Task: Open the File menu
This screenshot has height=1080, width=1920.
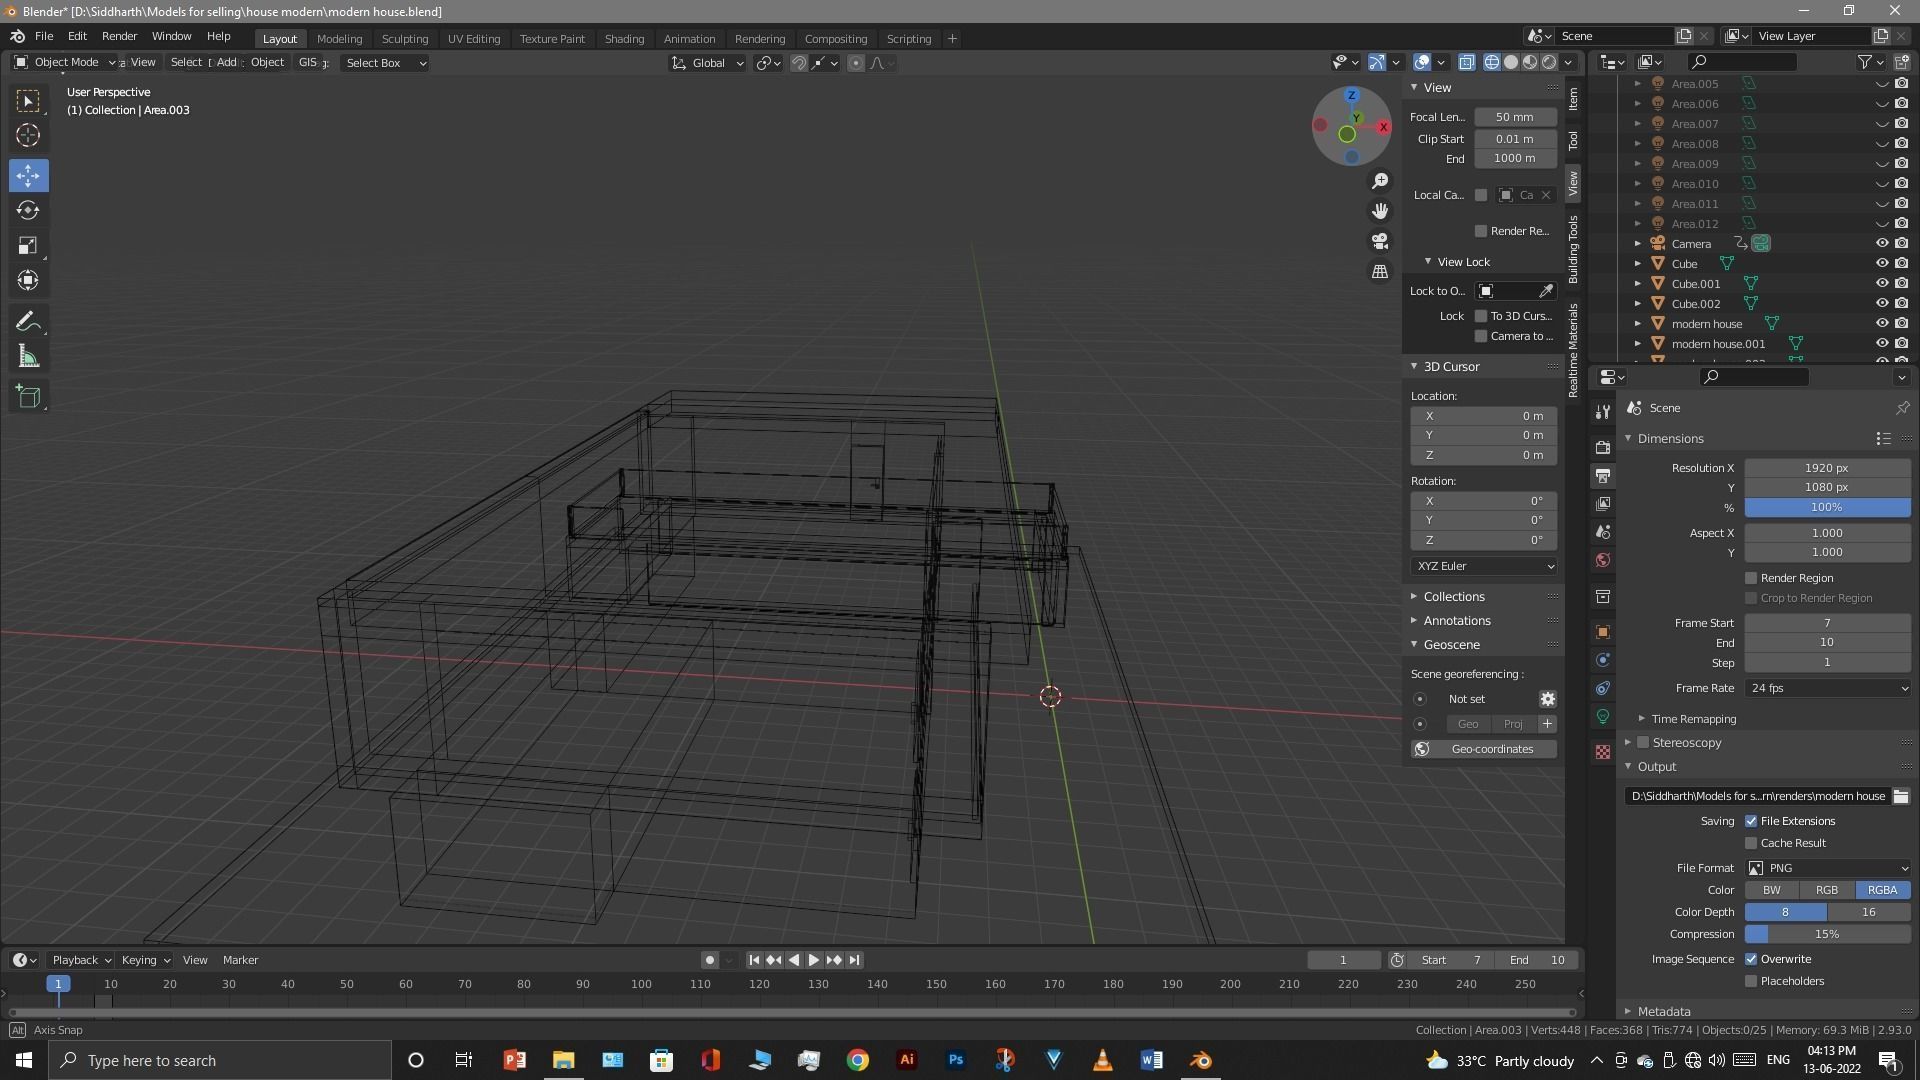Action: [x=44, y=36]
